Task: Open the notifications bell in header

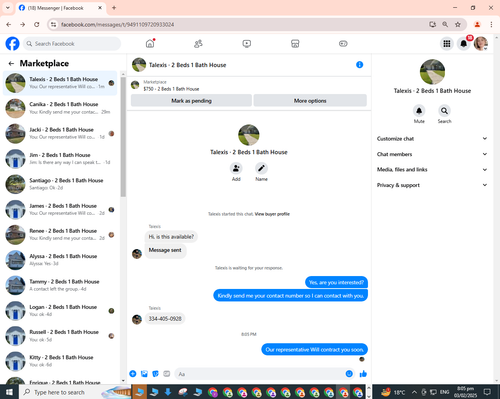Action: pos(463,44)
